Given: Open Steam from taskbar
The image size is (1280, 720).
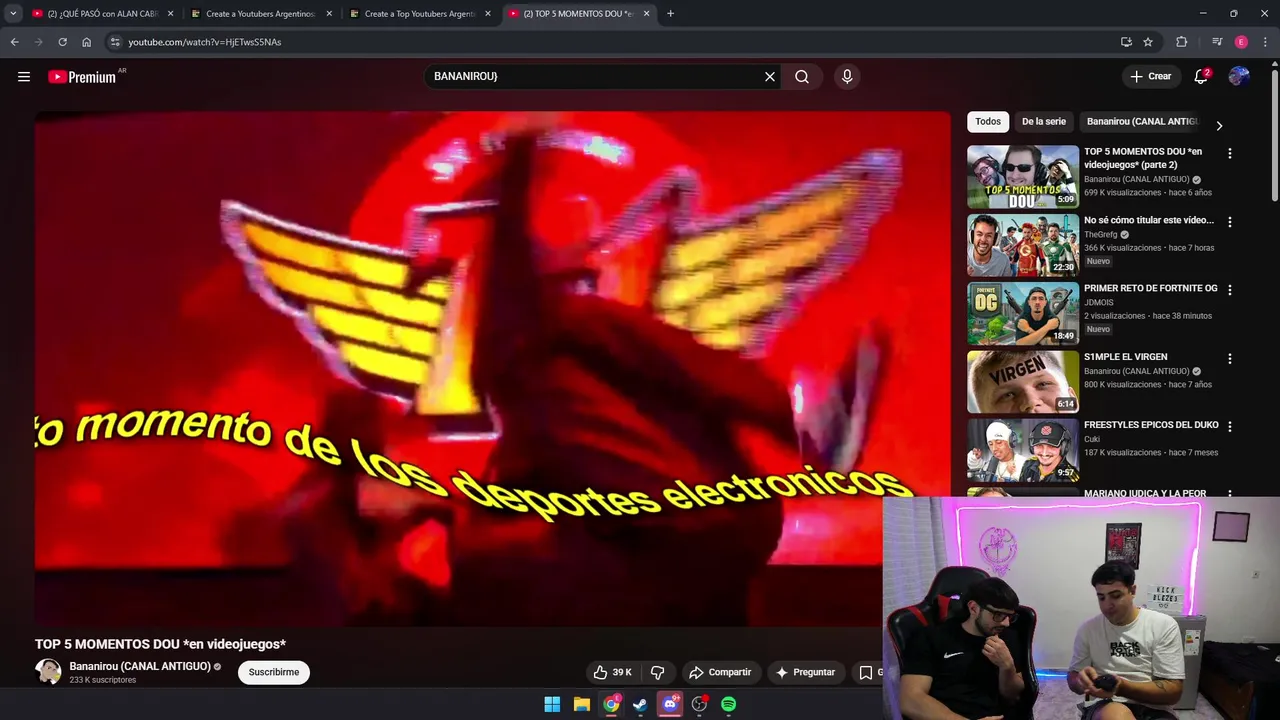Looking at the screenshot, I should [x=640, y=704].
